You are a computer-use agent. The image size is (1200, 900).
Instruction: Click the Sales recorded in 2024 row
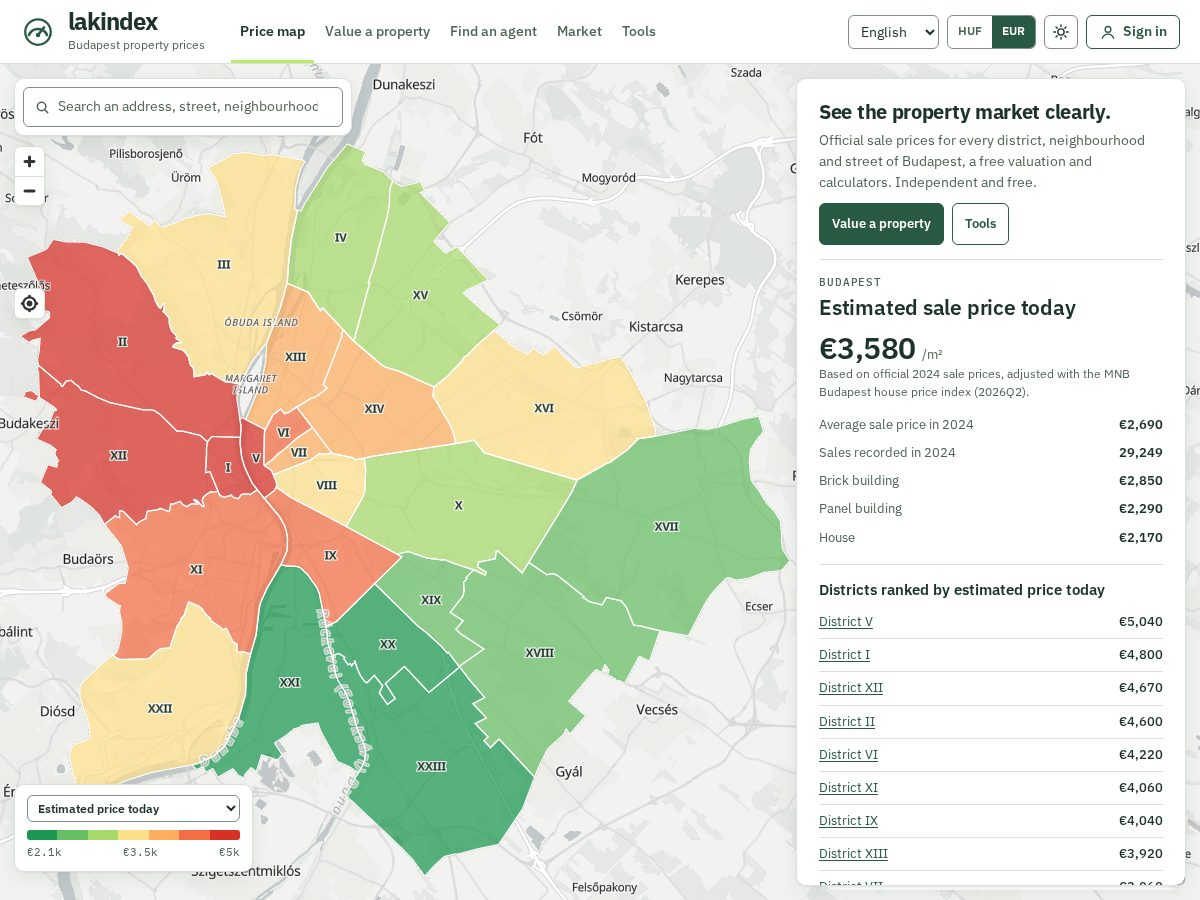point(991,453)
